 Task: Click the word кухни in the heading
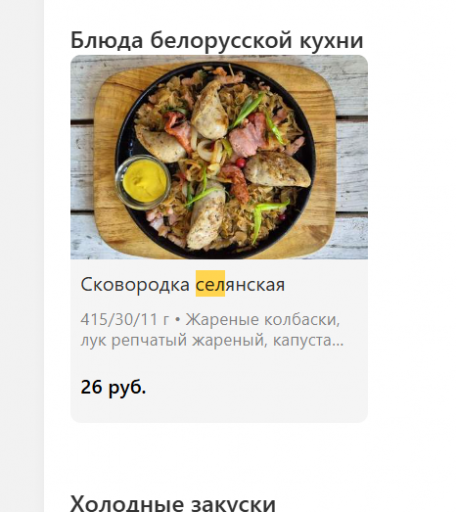332,40
